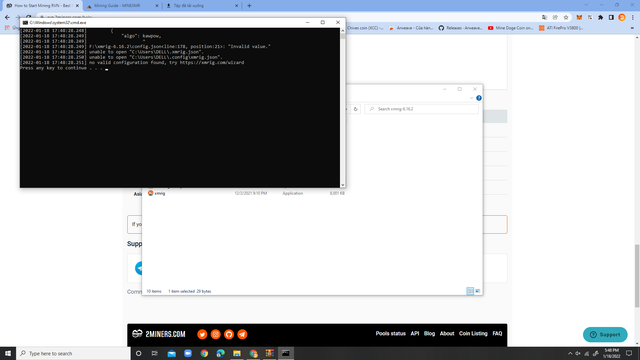Open 2Miners Telegram link in footer
This screenshot has height=360, width=640.
pyautogui.click(x=242, y=334)
